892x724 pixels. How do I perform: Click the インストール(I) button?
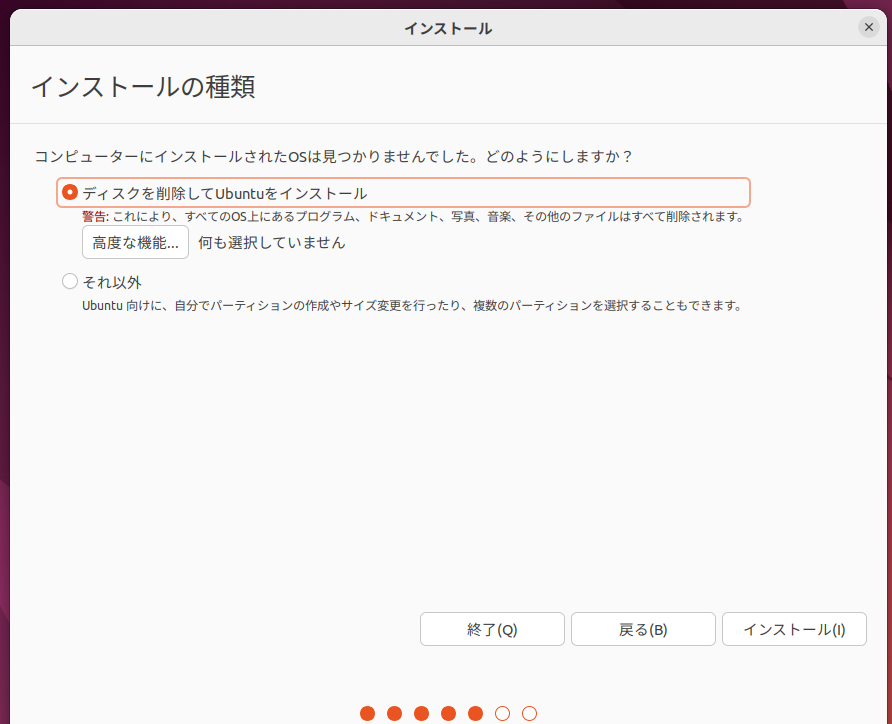(794, 629)
